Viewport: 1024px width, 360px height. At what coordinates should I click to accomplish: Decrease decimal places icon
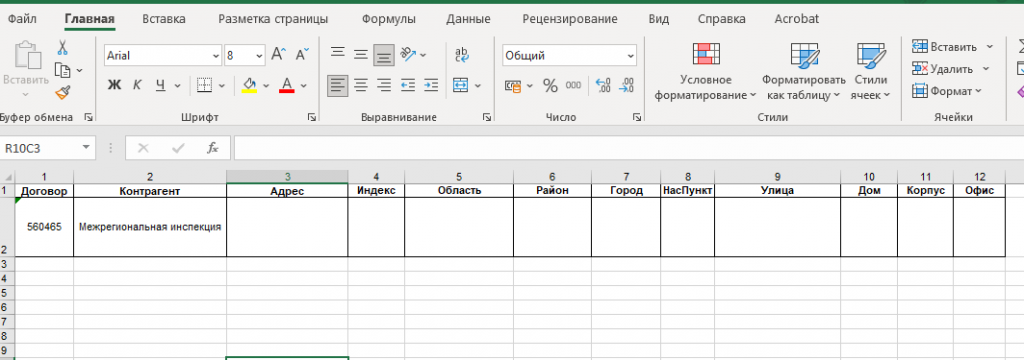pos(627,86)
